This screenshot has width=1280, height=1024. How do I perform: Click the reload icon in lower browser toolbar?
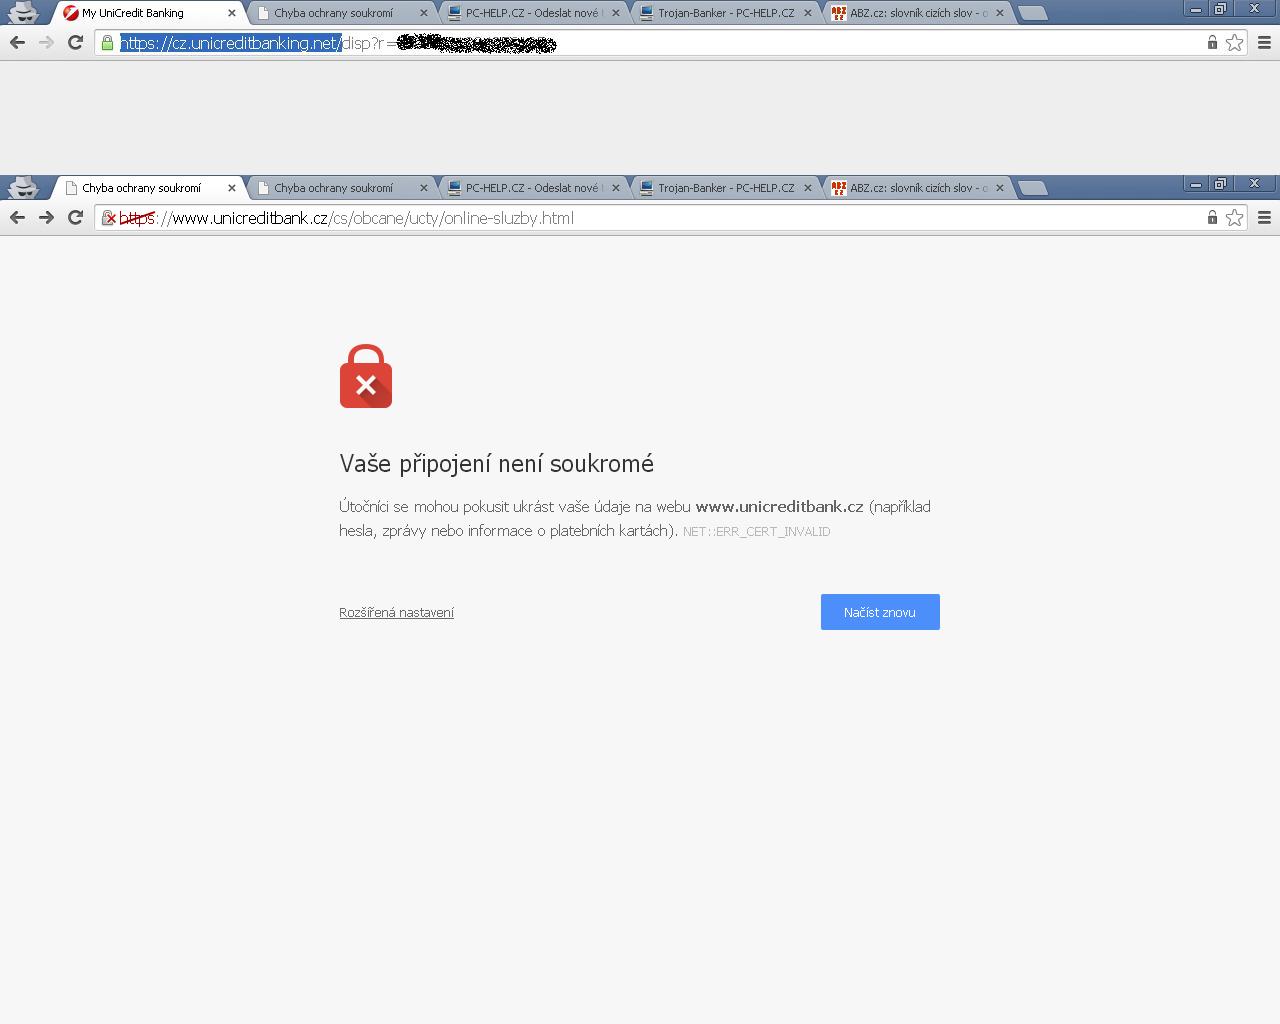click(75, 218)
